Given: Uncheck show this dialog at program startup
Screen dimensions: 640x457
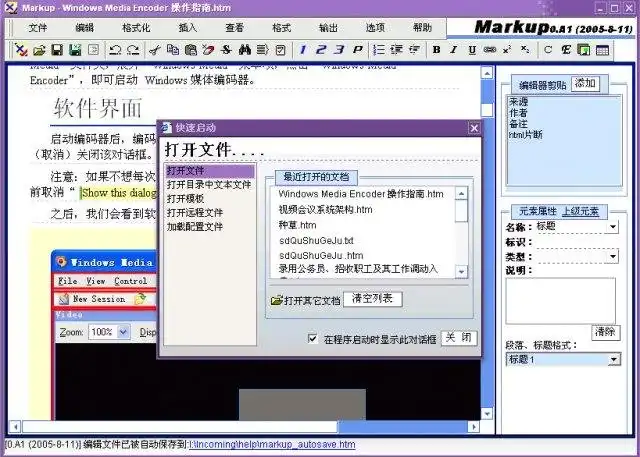Looking at the screenshot, I should (x=313, y=338).
